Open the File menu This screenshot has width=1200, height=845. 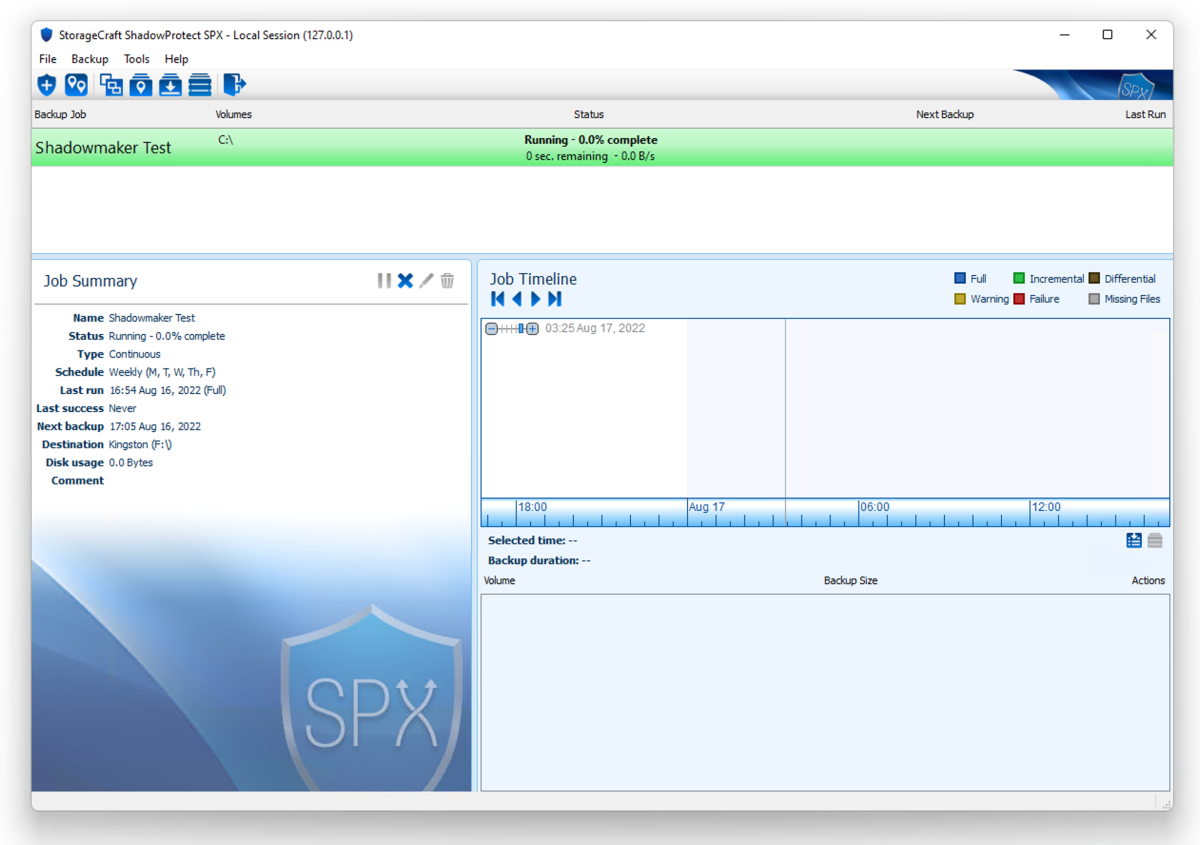pyautogui.click(x=47, y=59)
